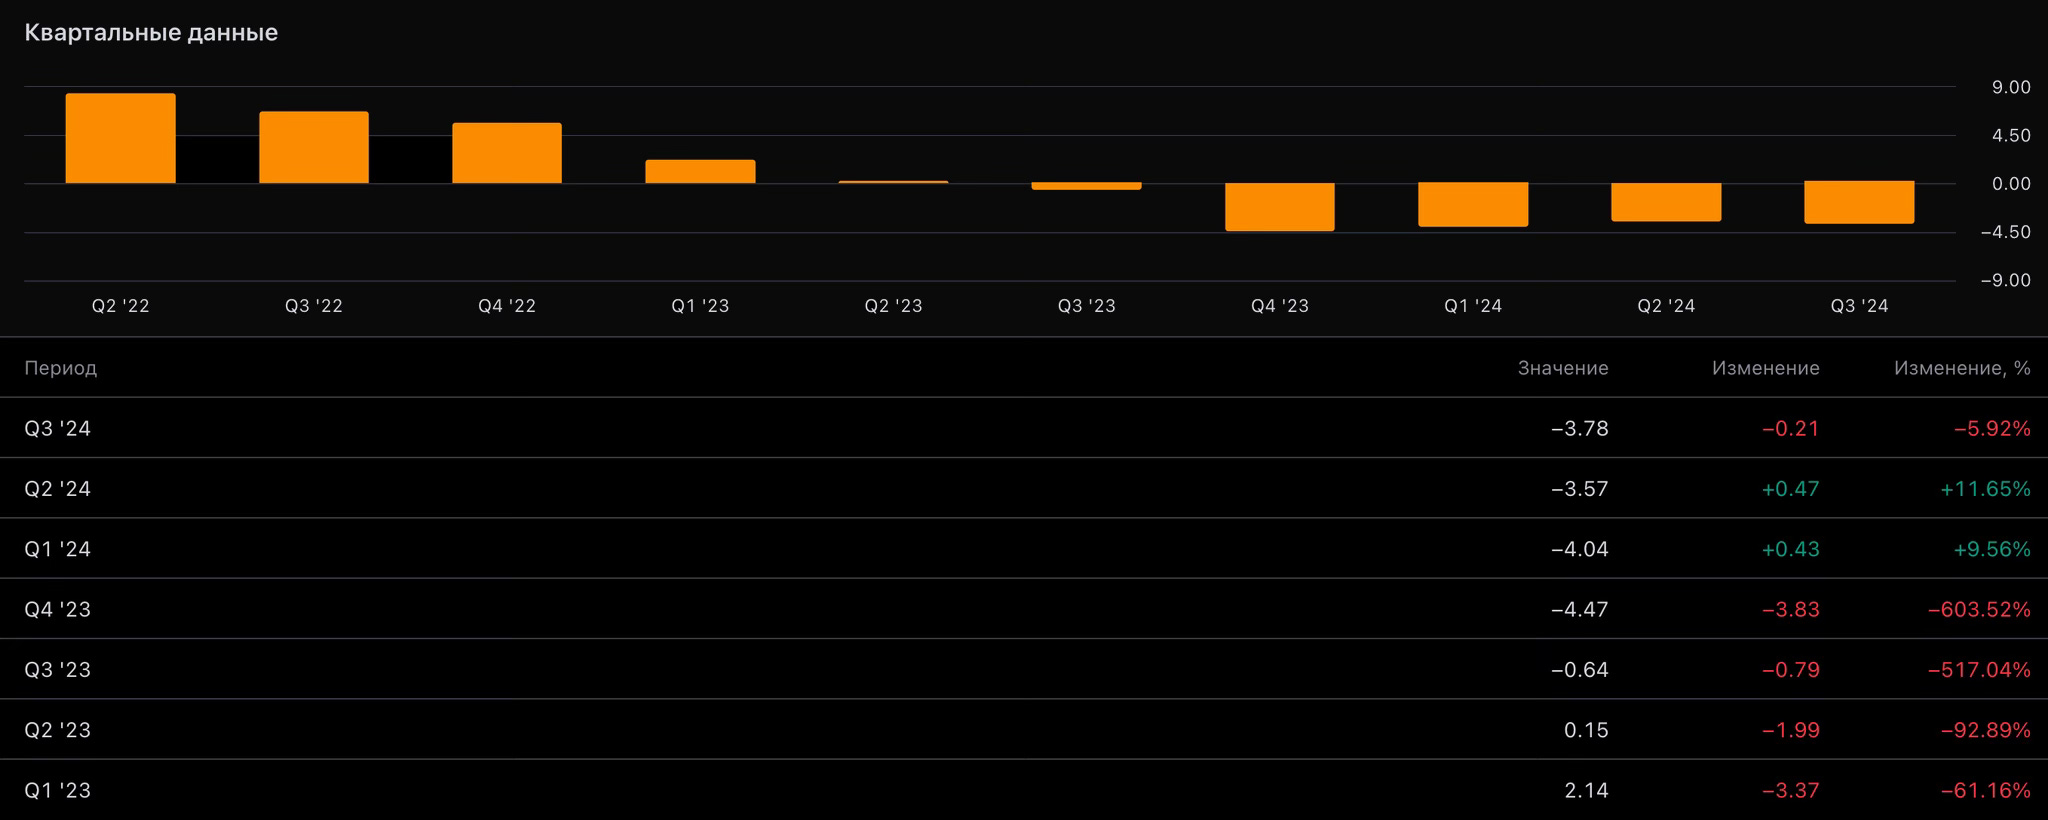Select the Q2 '23 table row label

(58, 730)
